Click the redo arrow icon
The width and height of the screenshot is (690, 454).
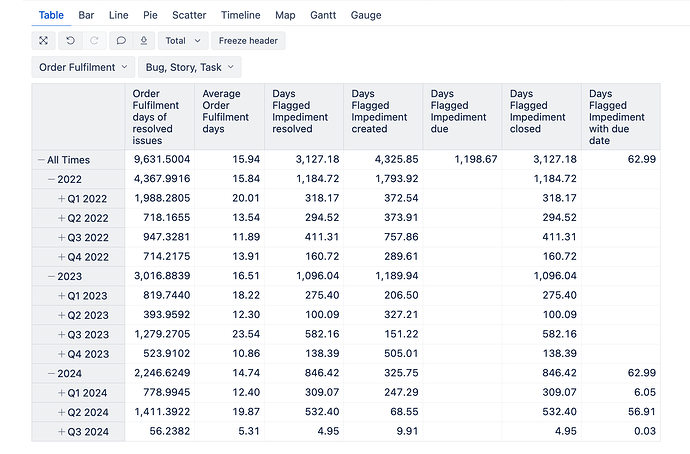click(x=94, y=41)
